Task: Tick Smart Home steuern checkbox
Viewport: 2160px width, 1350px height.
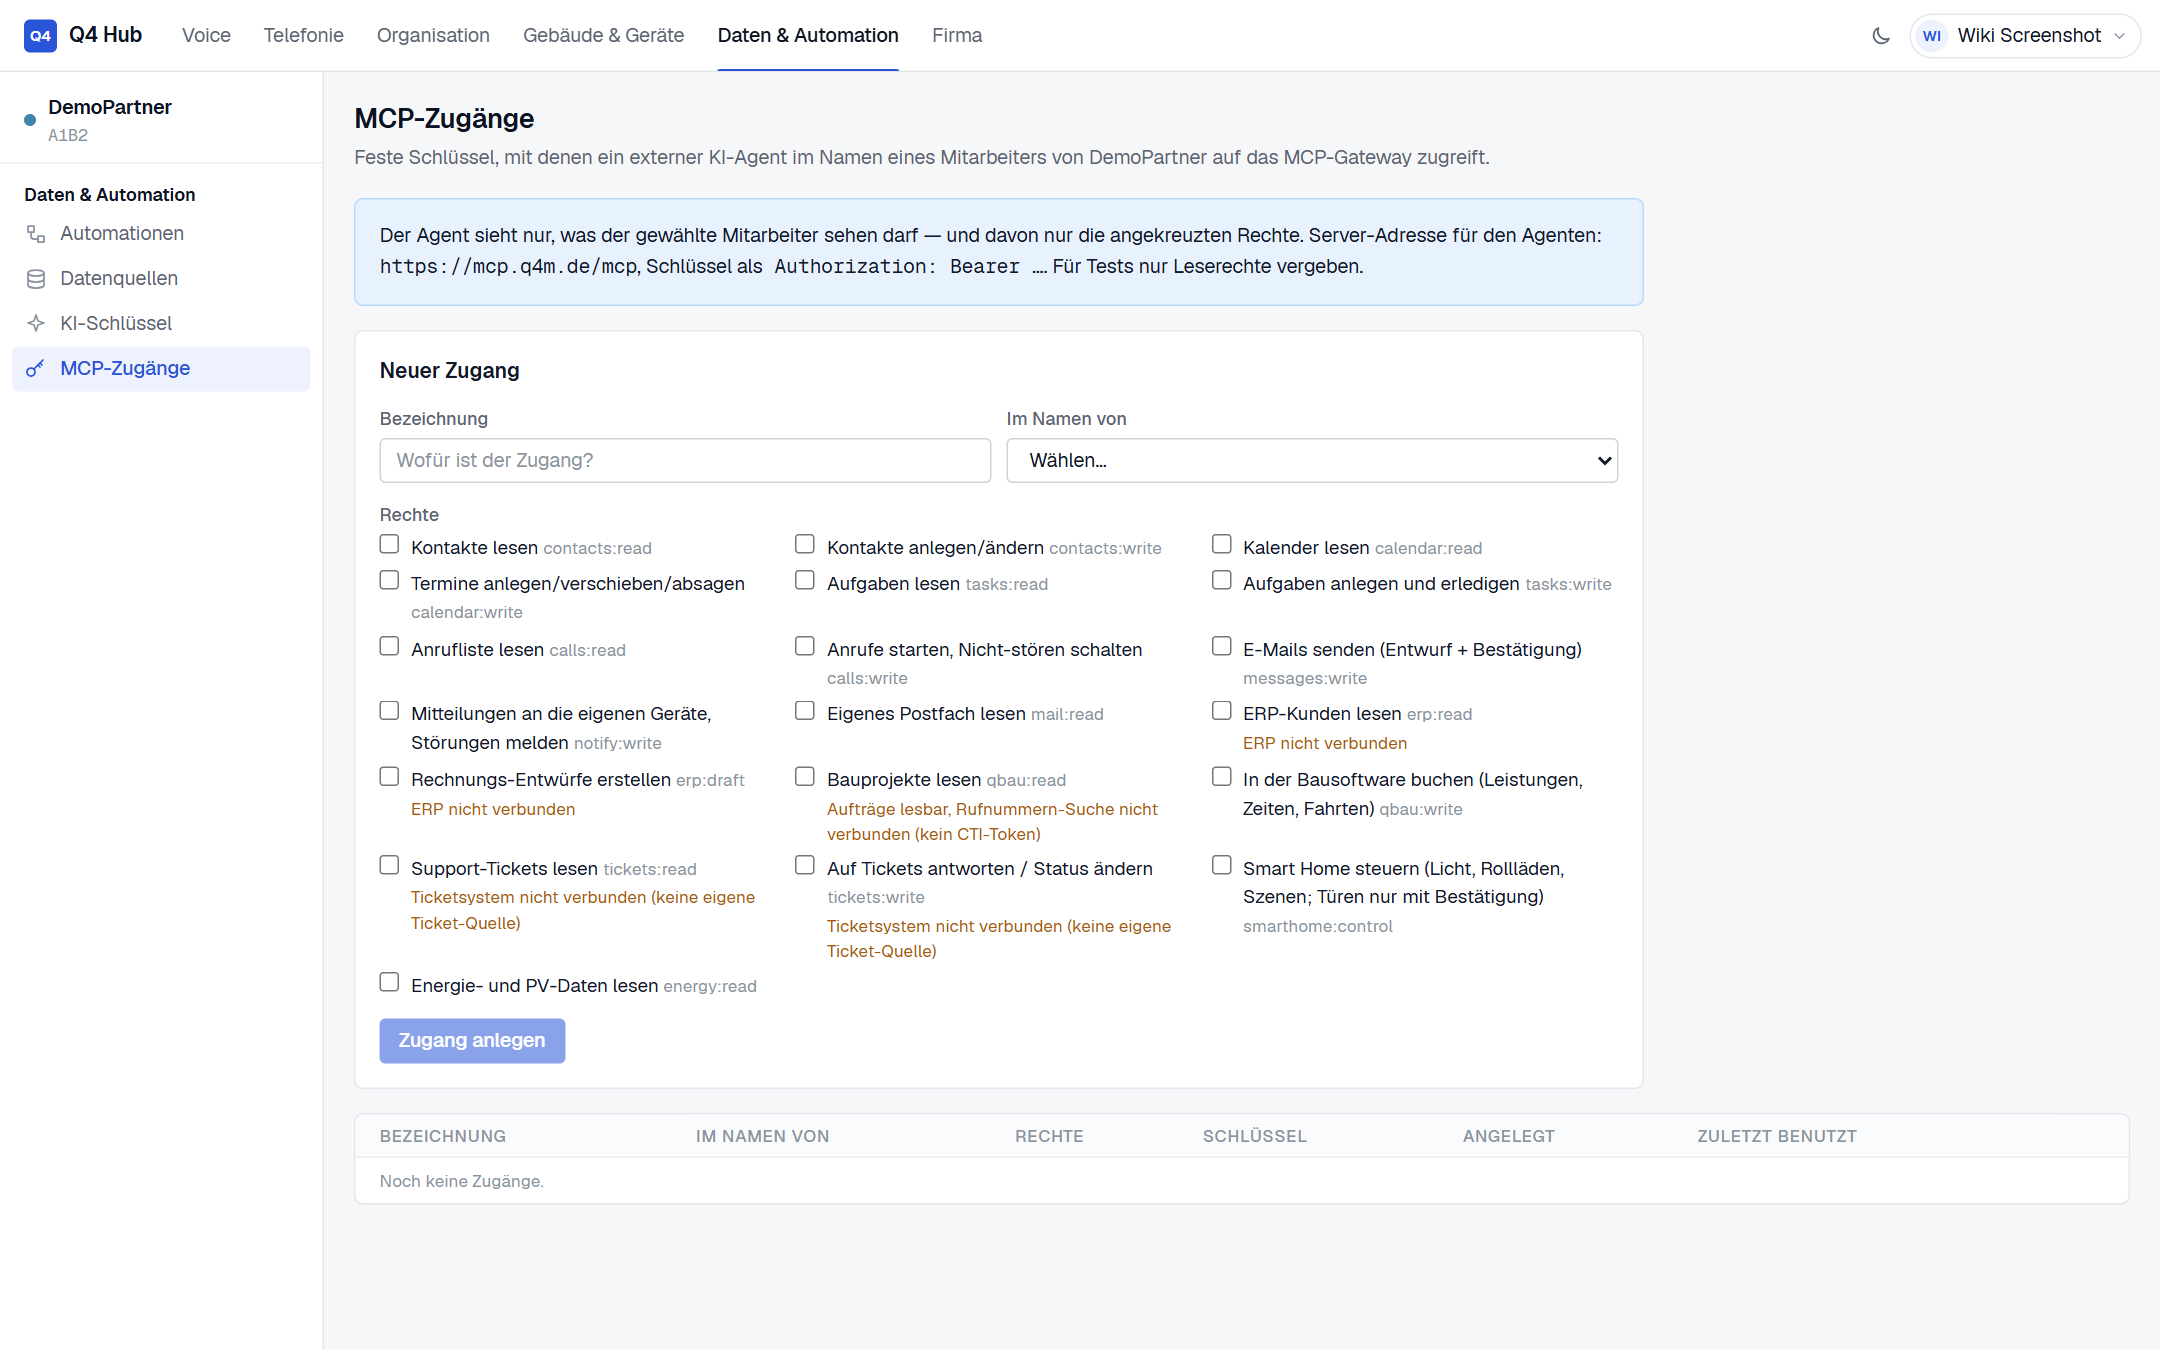Action: pos(1222,865)
